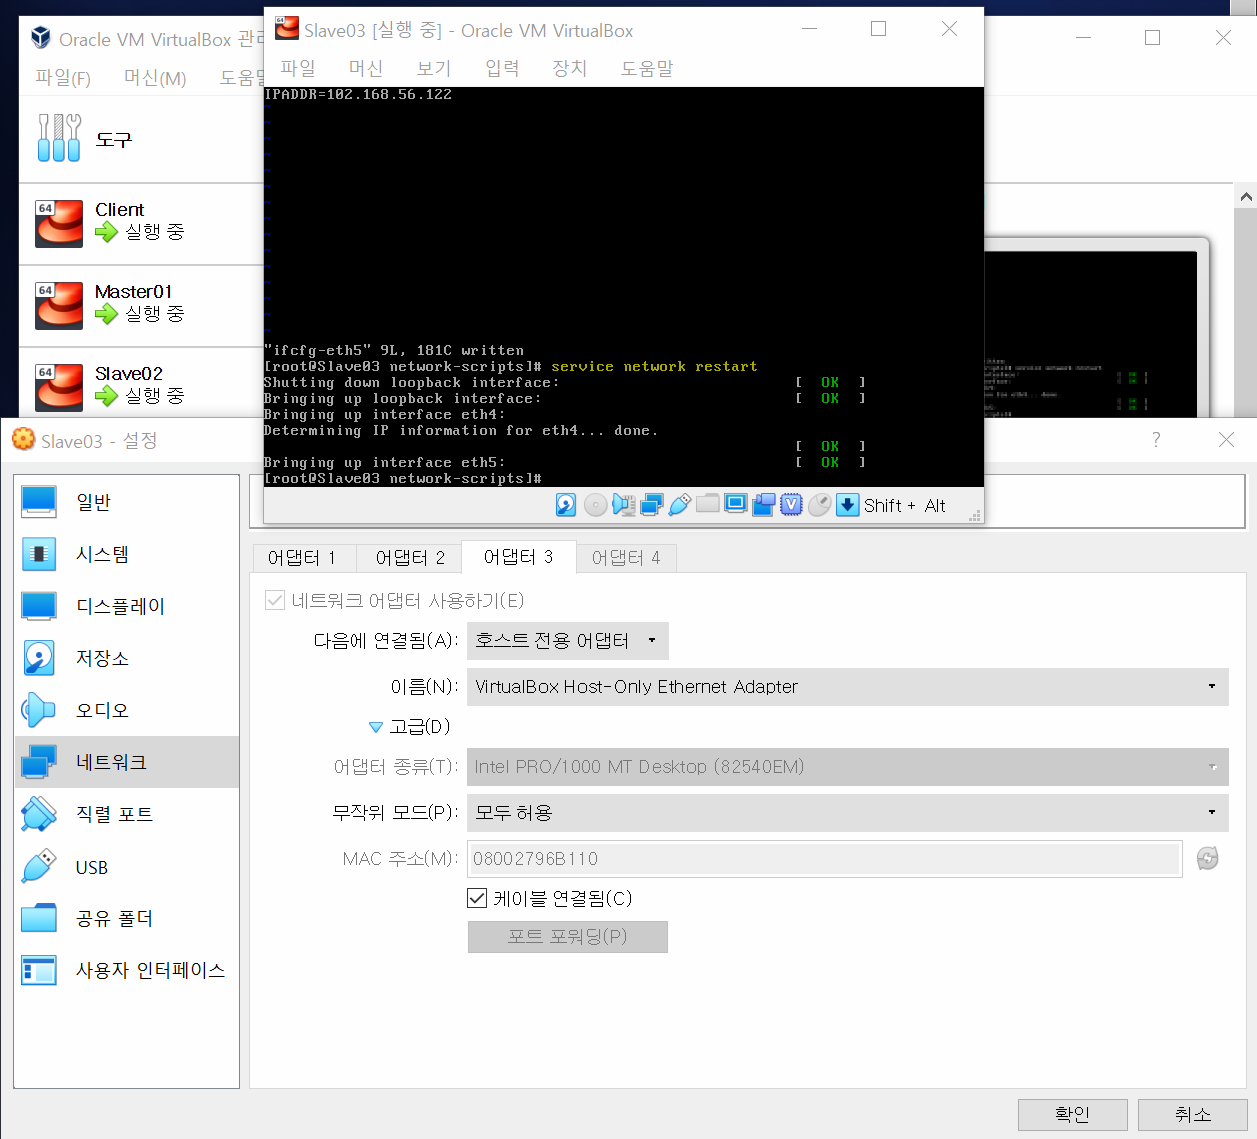The image size is (1257, 1139).
Task: Collapse the 고급 (Advanced) section
Action: pos(376,727)
